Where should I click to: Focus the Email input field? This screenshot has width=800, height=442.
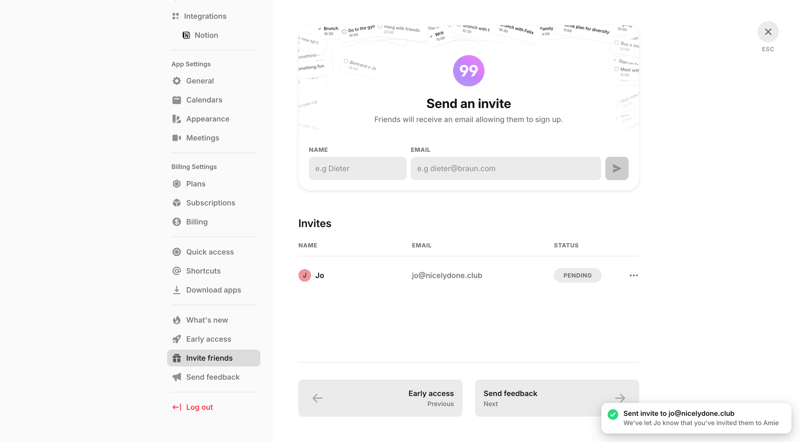506,168
